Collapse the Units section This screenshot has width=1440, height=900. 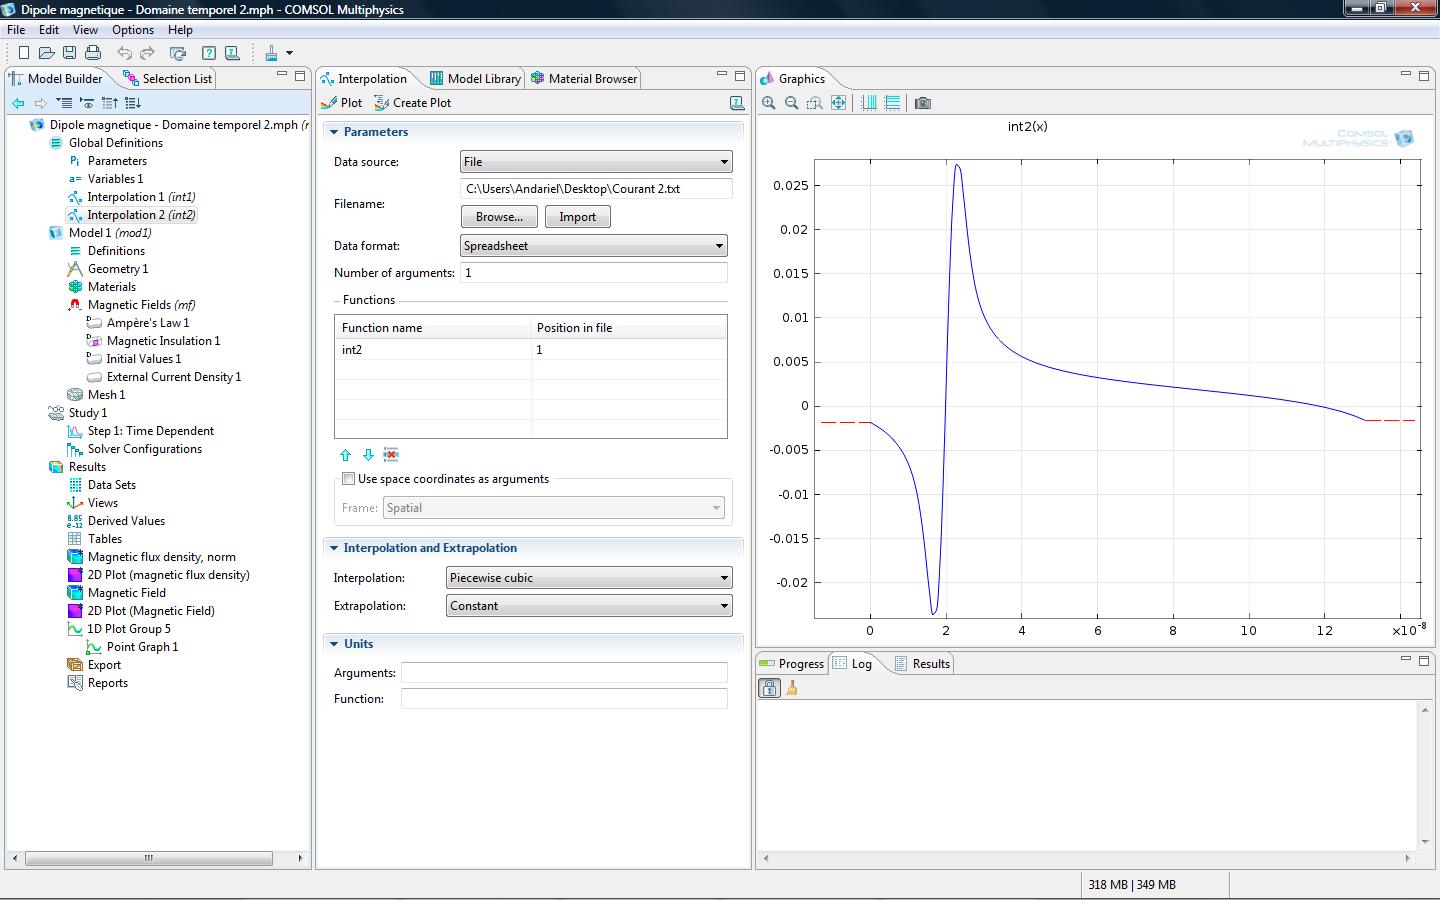(x=334, y=644)
